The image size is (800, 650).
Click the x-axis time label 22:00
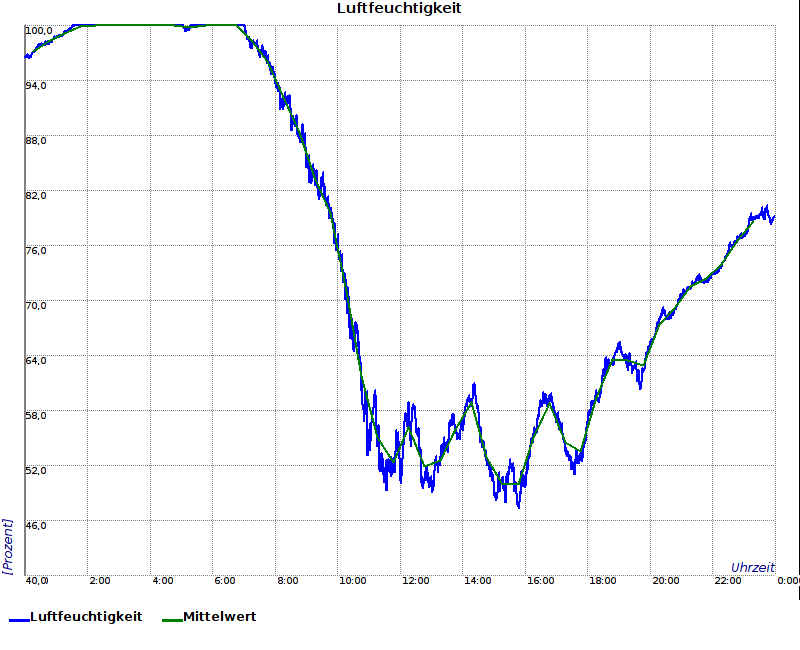tap(728, 581)
